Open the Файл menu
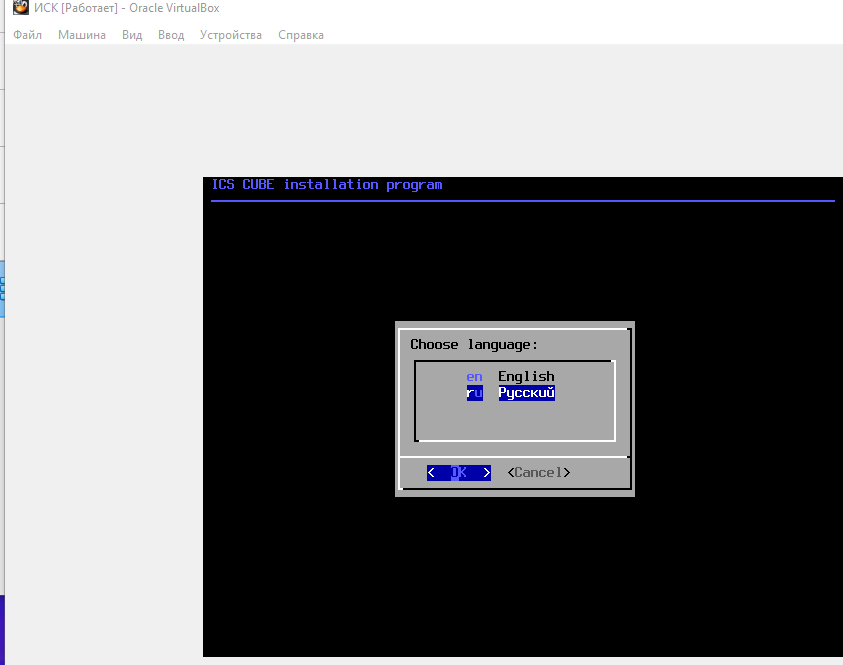The image size is (843, 665). (27, 35)
